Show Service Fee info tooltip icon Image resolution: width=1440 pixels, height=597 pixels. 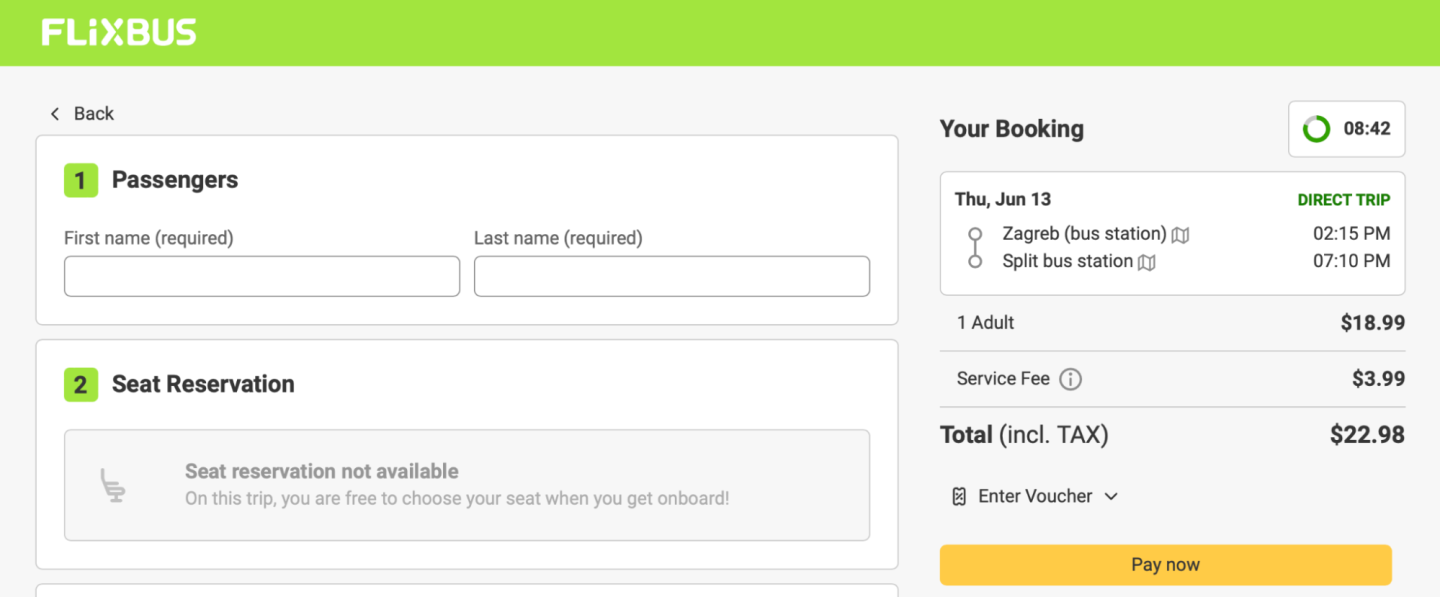click(x=1071, y=379)
